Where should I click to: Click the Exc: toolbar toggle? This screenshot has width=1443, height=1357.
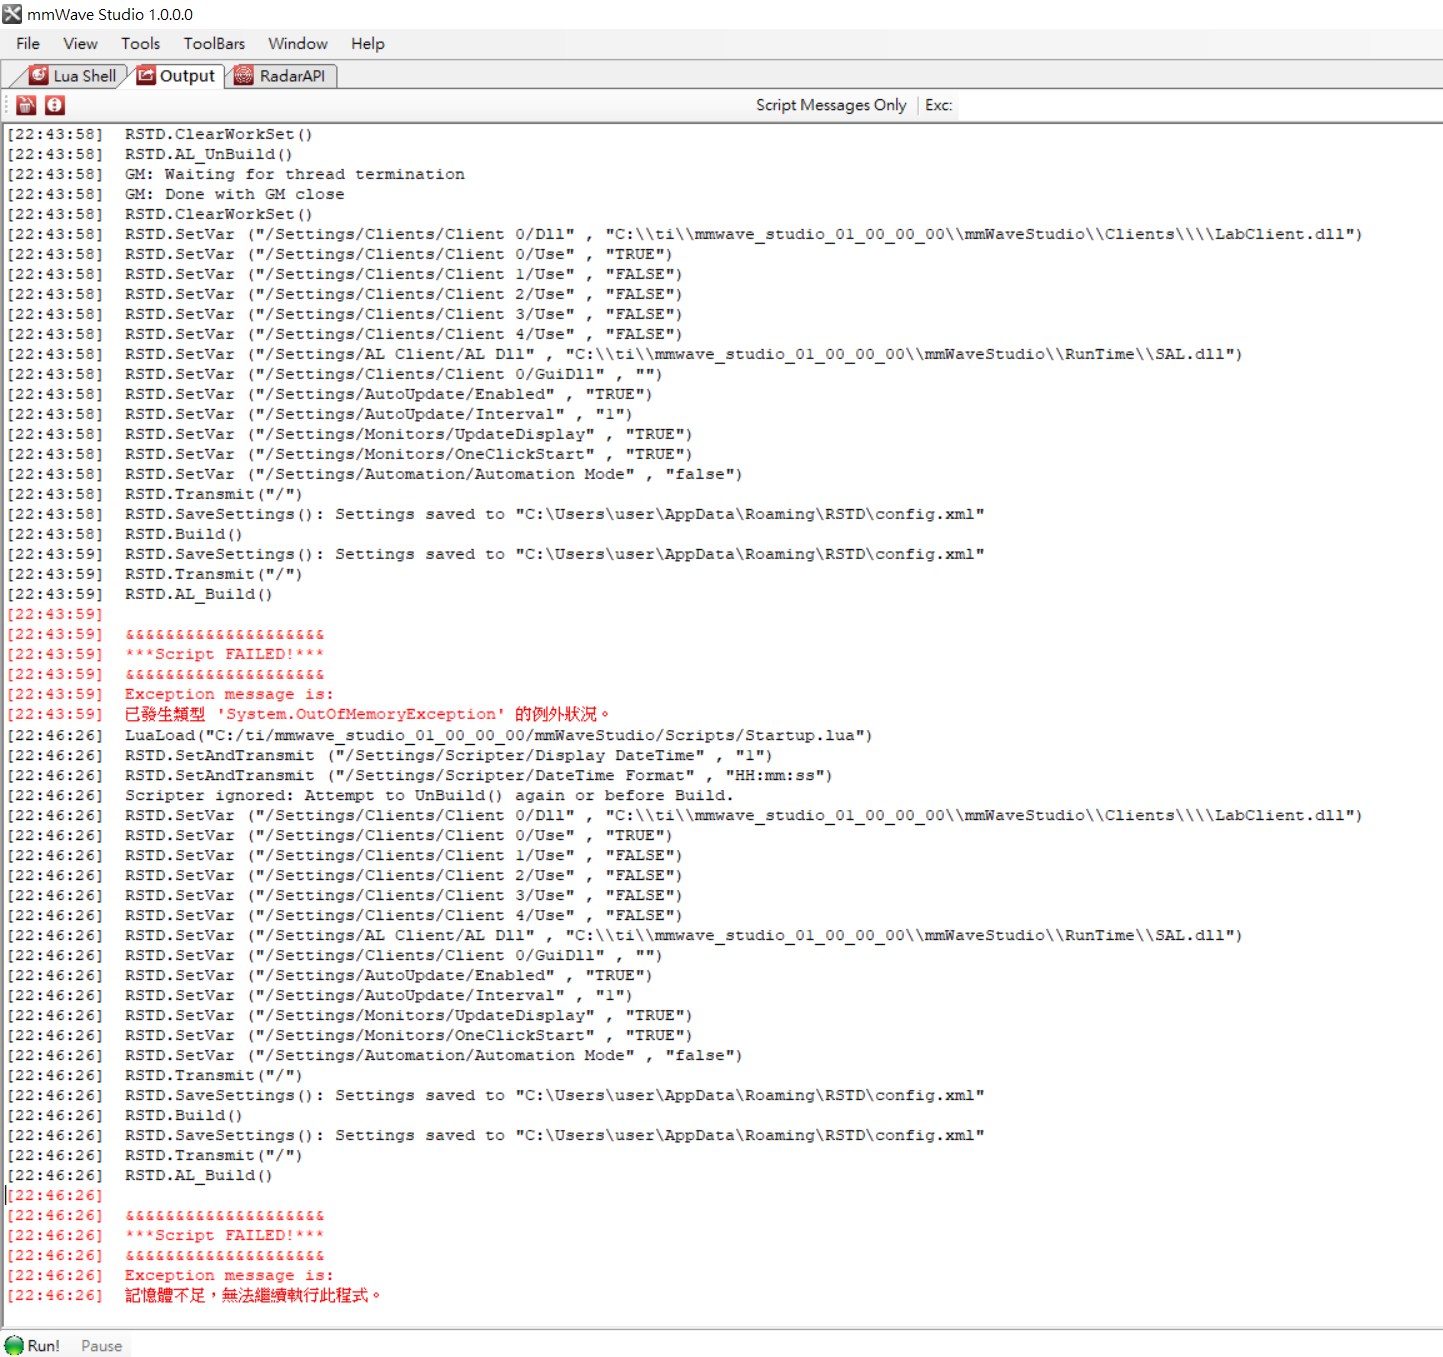tap(938, 105)
